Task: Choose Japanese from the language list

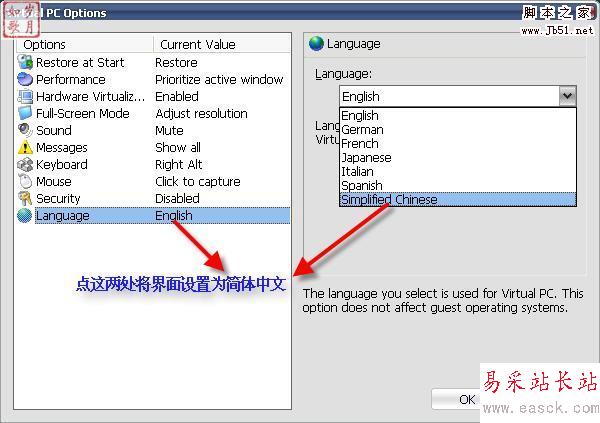Action: (x=458, y=157)
